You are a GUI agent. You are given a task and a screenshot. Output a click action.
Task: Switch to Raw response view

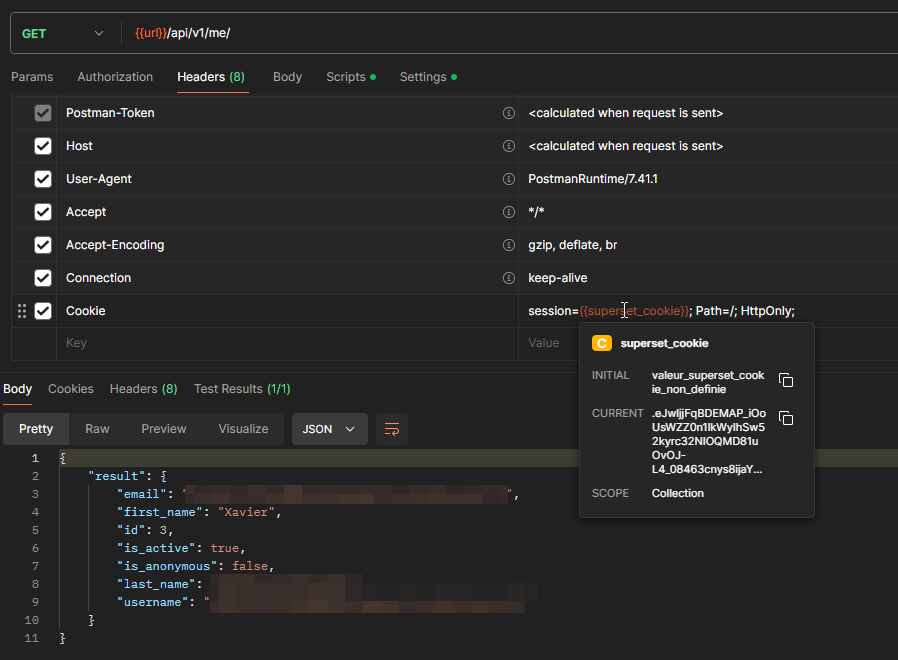tap(97, 429)
